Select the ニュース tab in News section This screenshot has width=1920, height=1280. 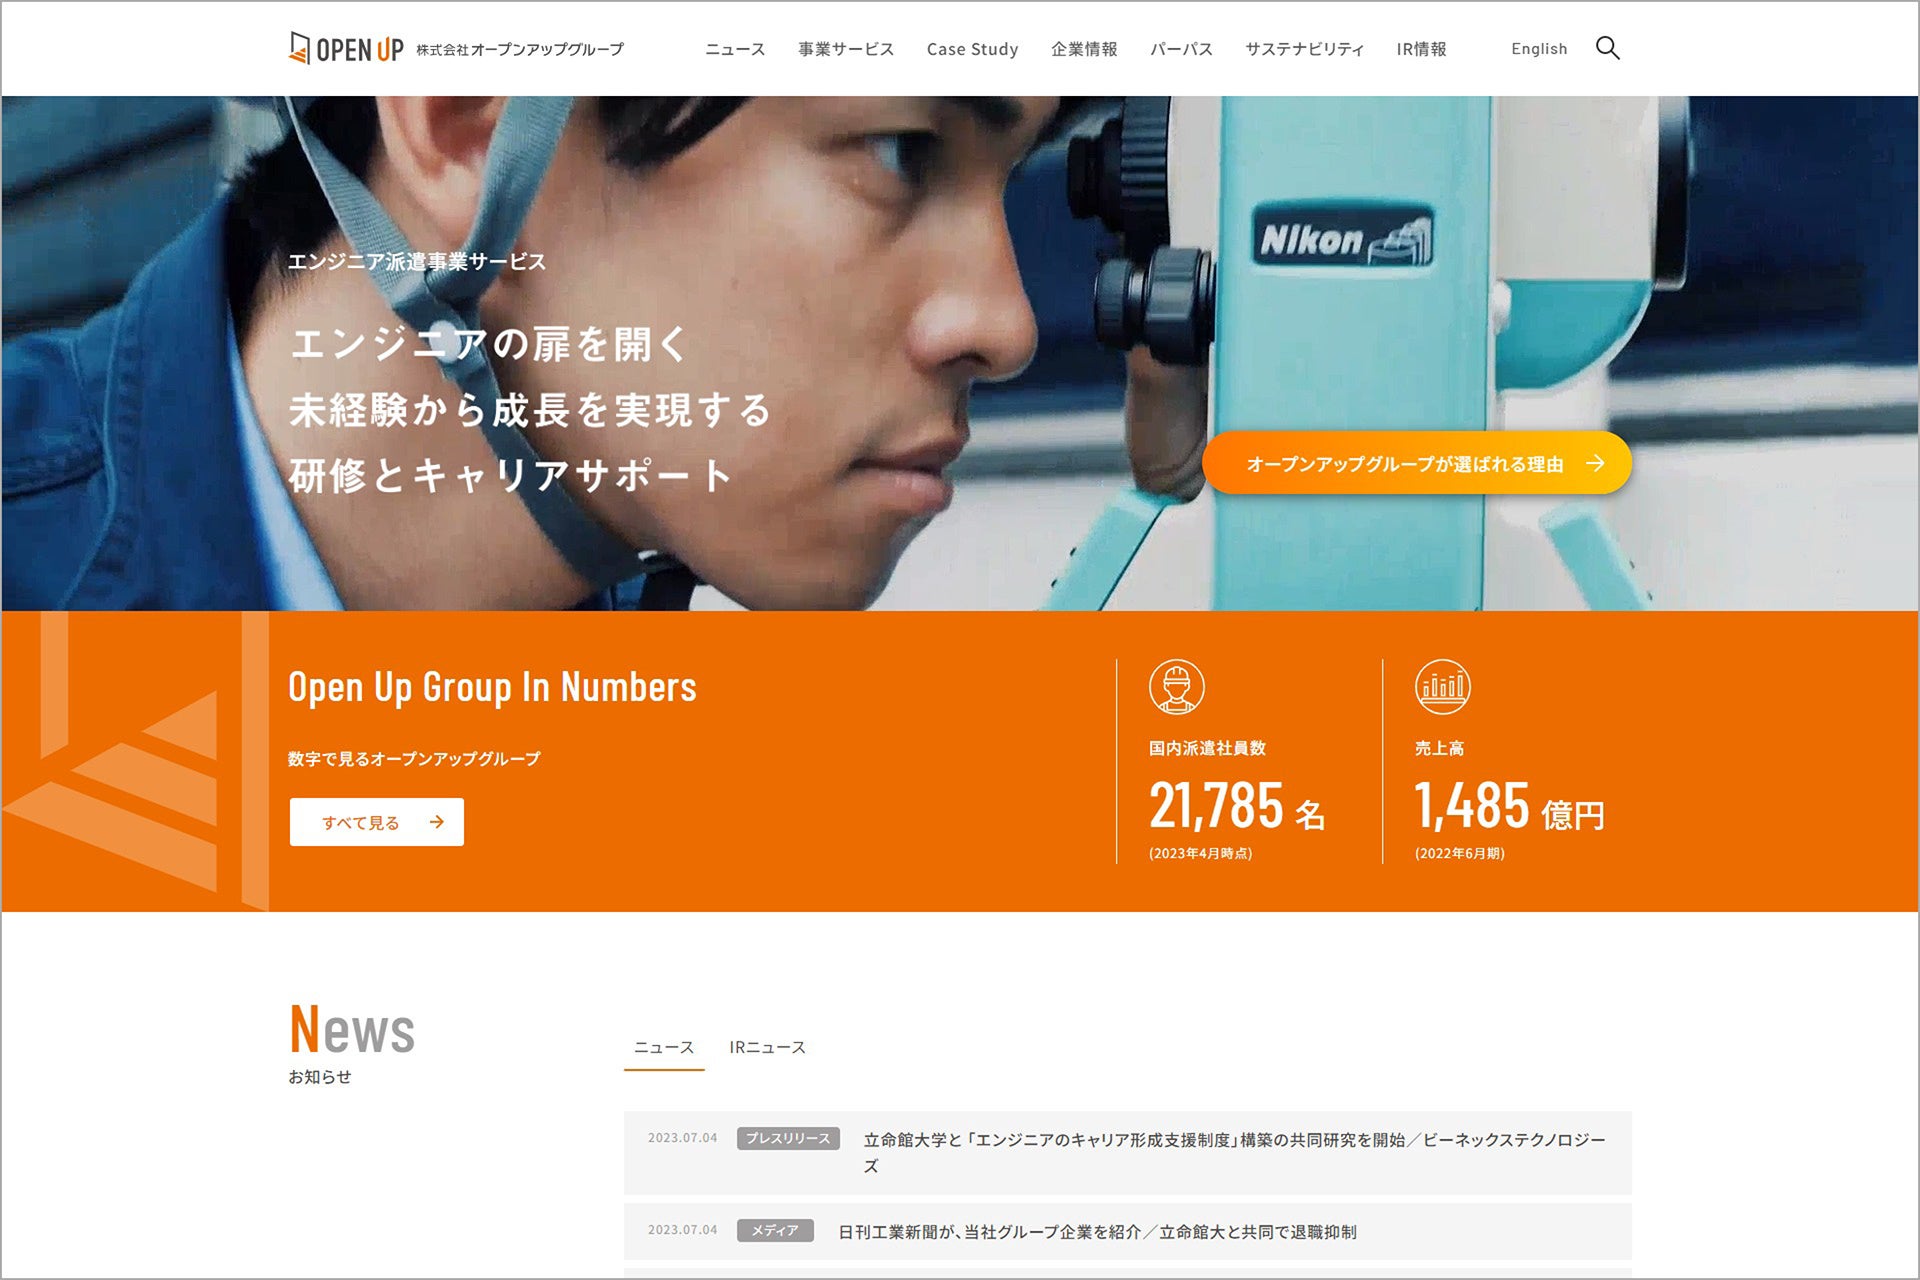(x=664, y=1047)
